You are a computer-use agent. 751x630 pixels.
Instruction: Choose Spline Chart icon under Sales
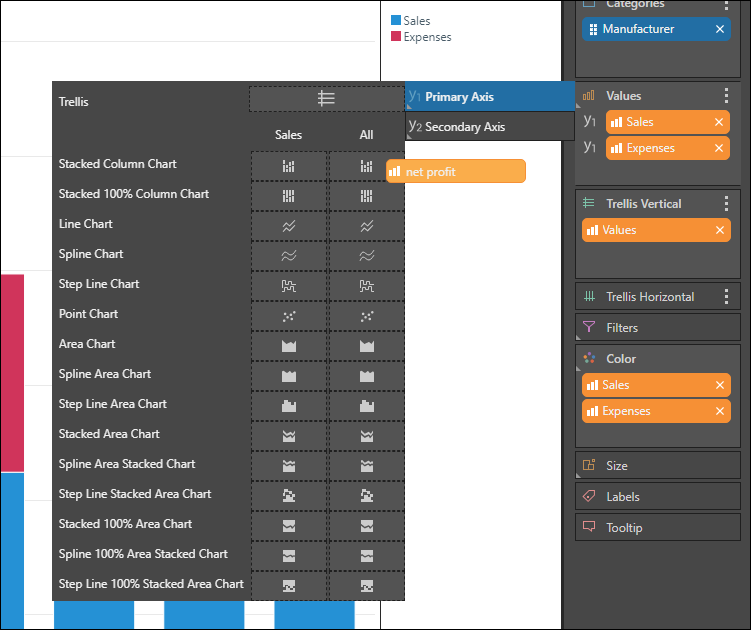(288, 256)
